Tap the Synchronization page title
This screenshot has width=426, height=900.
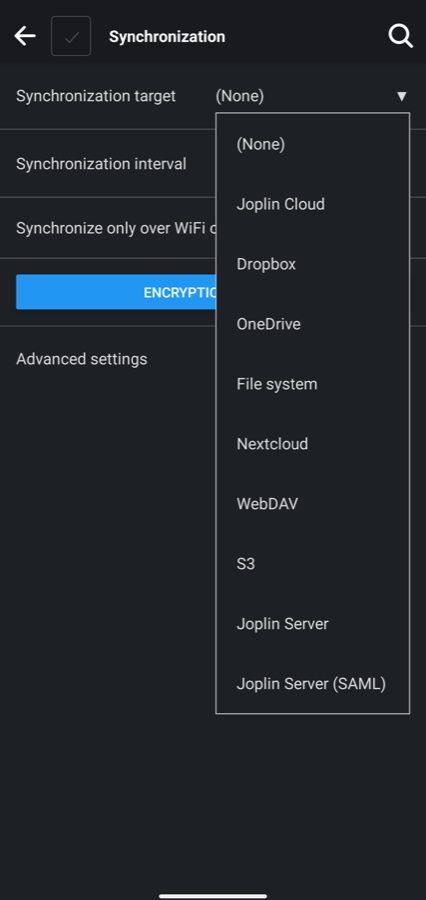coord(167,37)
